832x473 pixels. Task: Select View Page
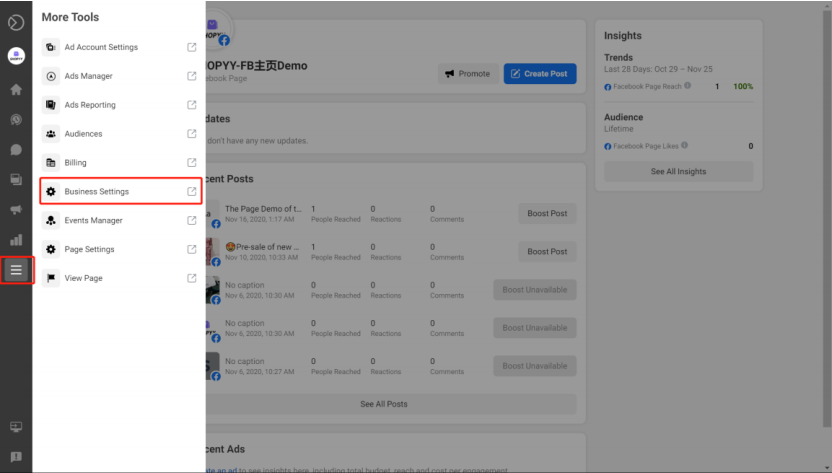coord(120,278)
